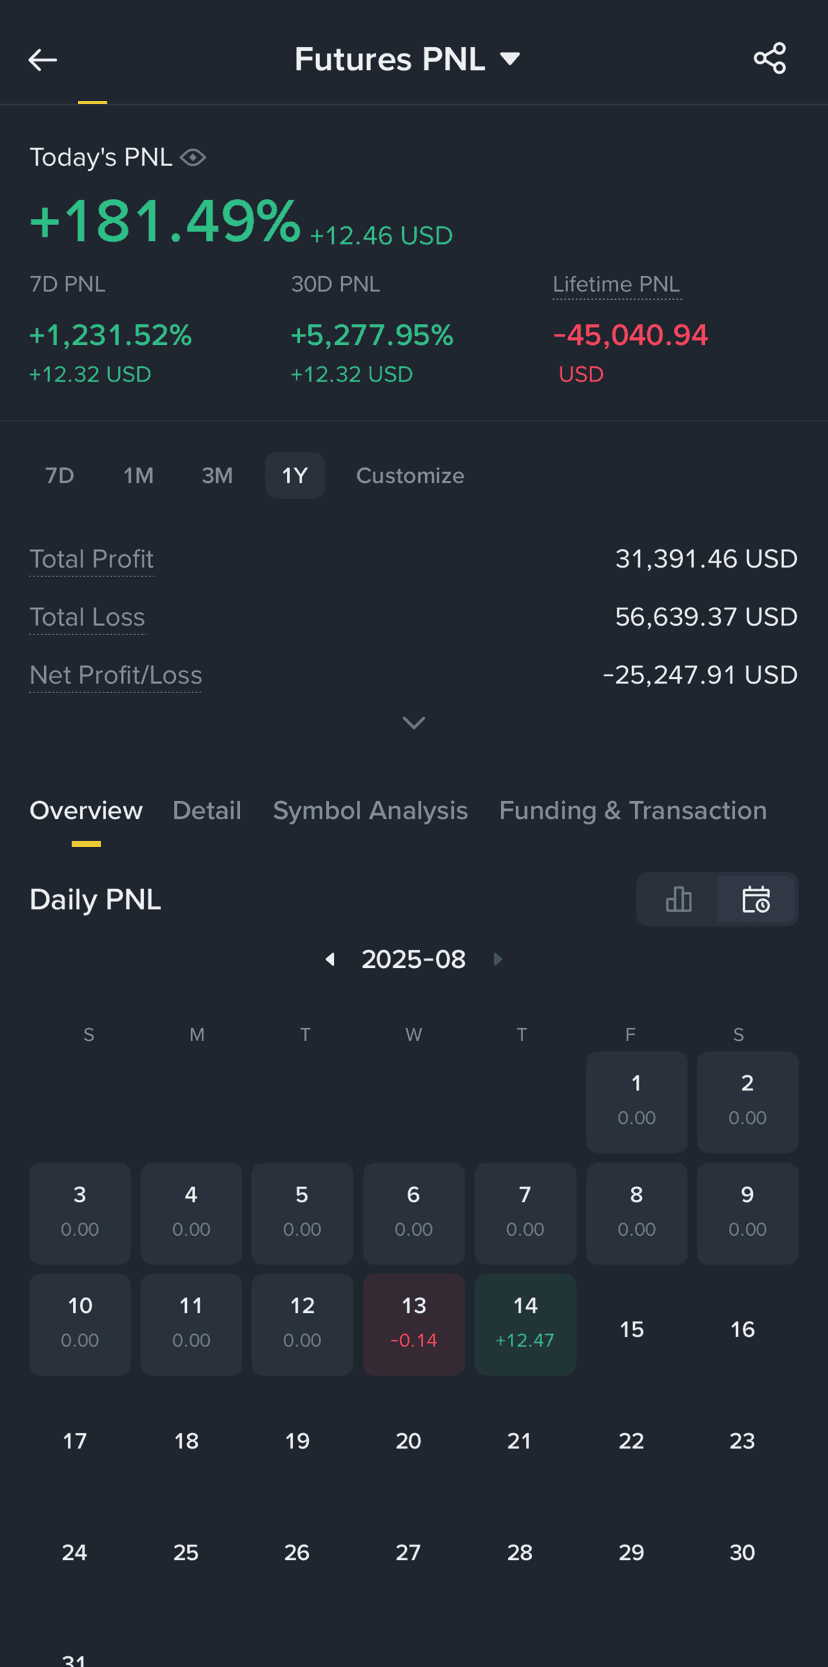The image size is (828, 1667).
Task: Expand more profit statistics chevron
Action: tap(414, 722)
